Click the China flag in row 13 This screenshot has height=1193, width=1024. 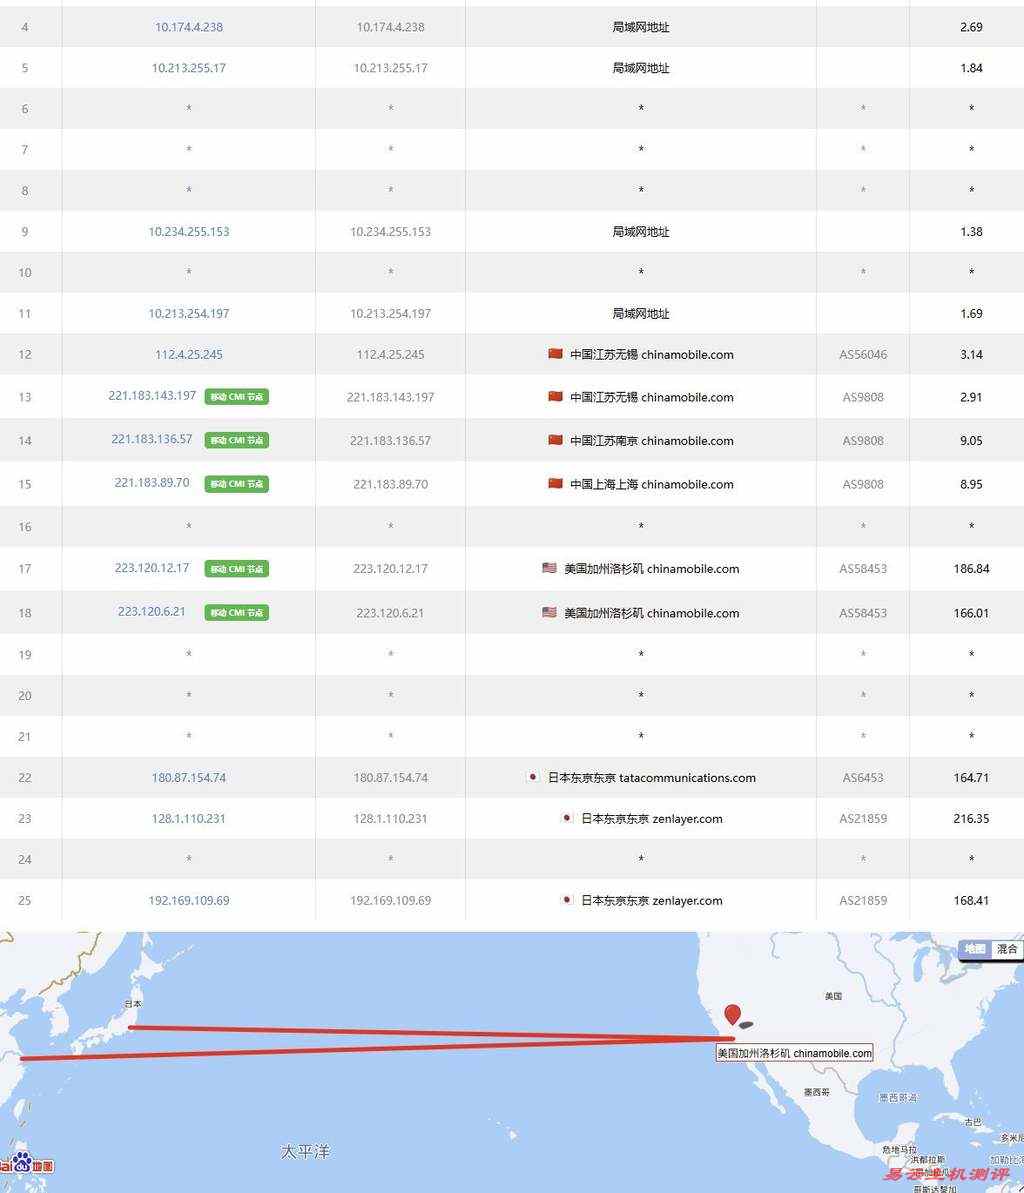[x=555, y=396]
